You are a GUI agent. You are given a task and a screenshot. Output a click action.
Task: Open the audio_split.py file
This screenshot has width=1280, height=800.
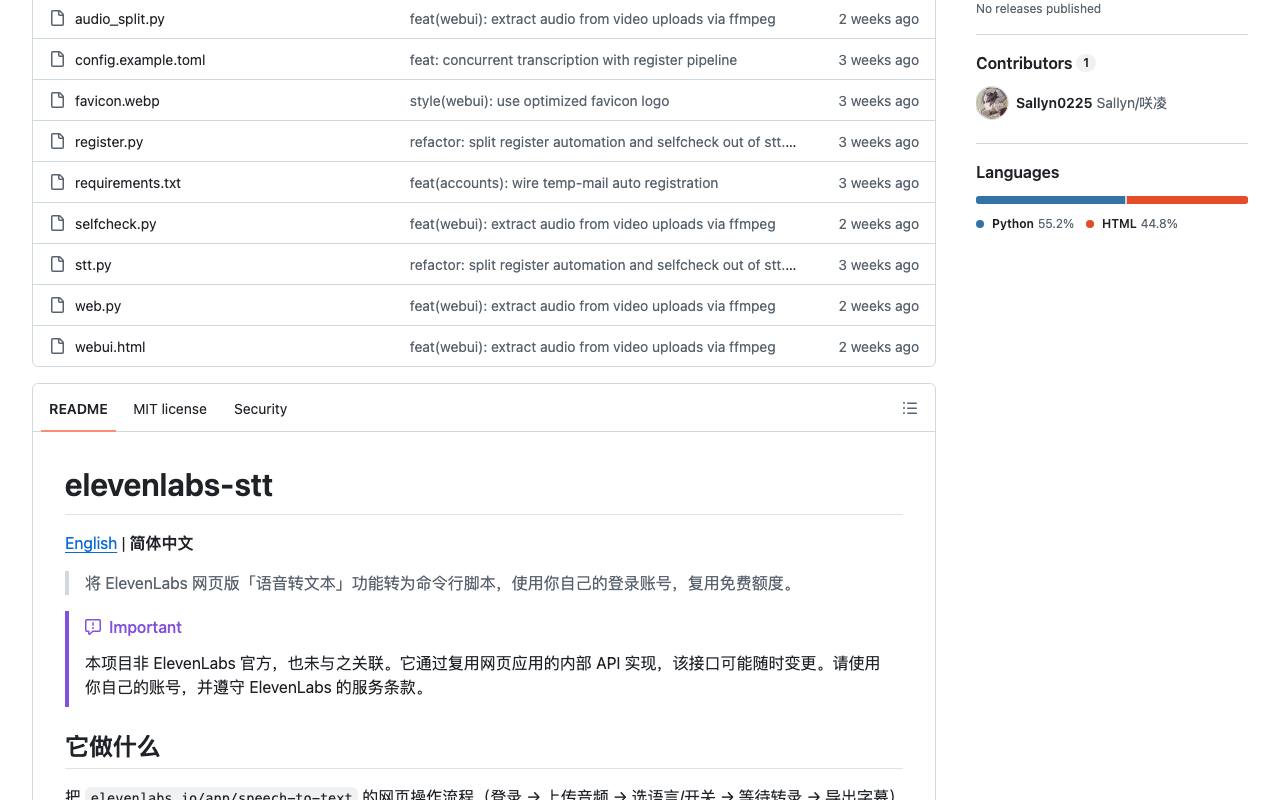pos(120,19)
